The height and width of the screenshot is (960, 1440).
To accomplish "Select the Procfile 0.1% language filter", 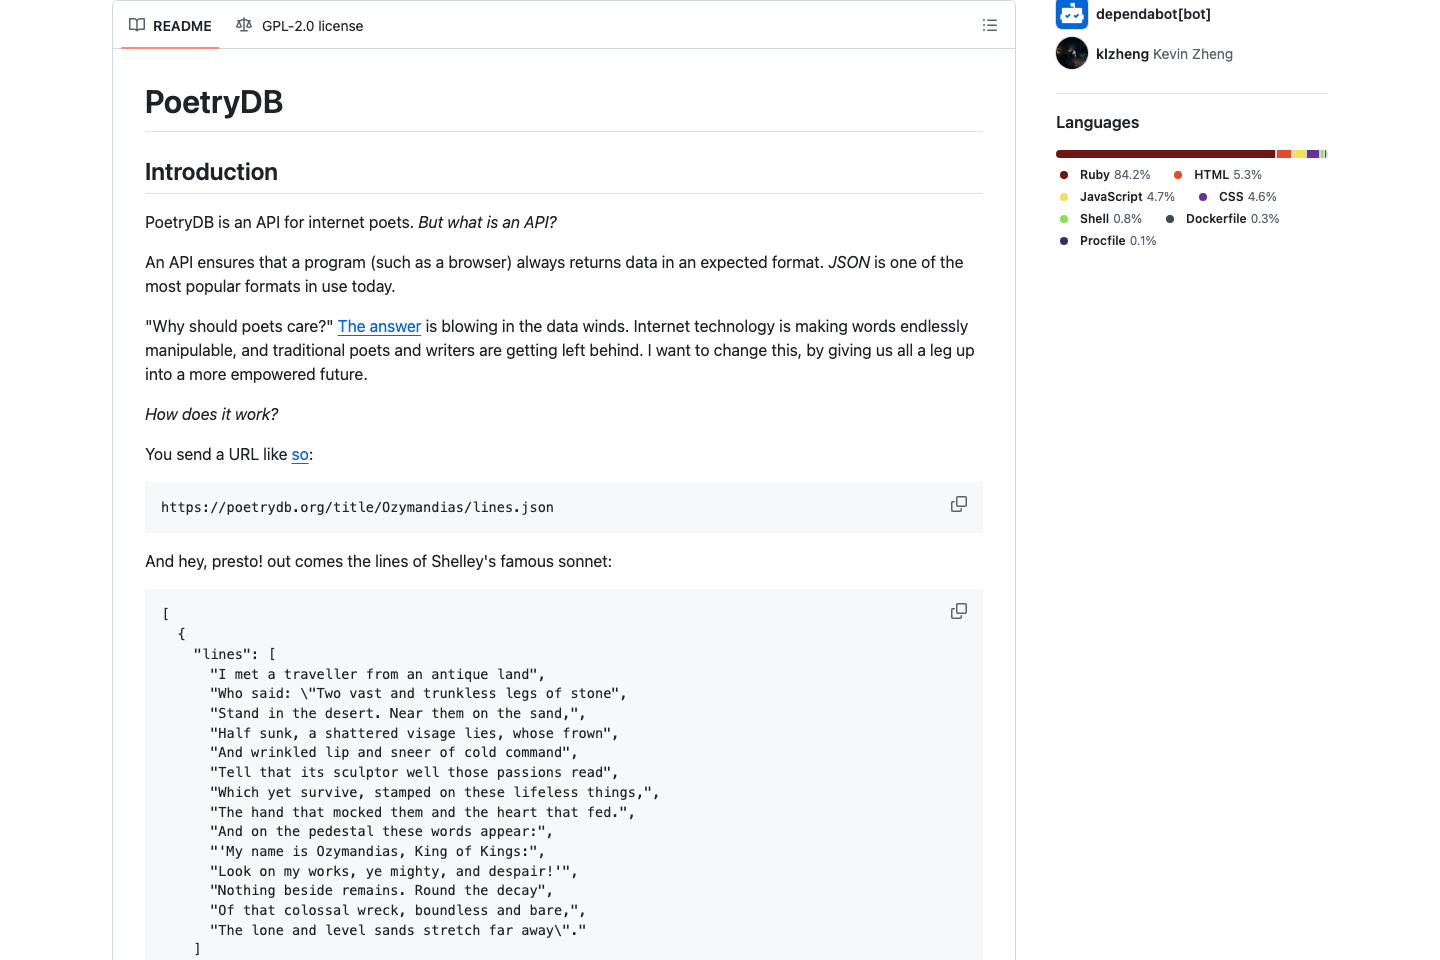I will pyautogui.click(x=1116, y=240).
